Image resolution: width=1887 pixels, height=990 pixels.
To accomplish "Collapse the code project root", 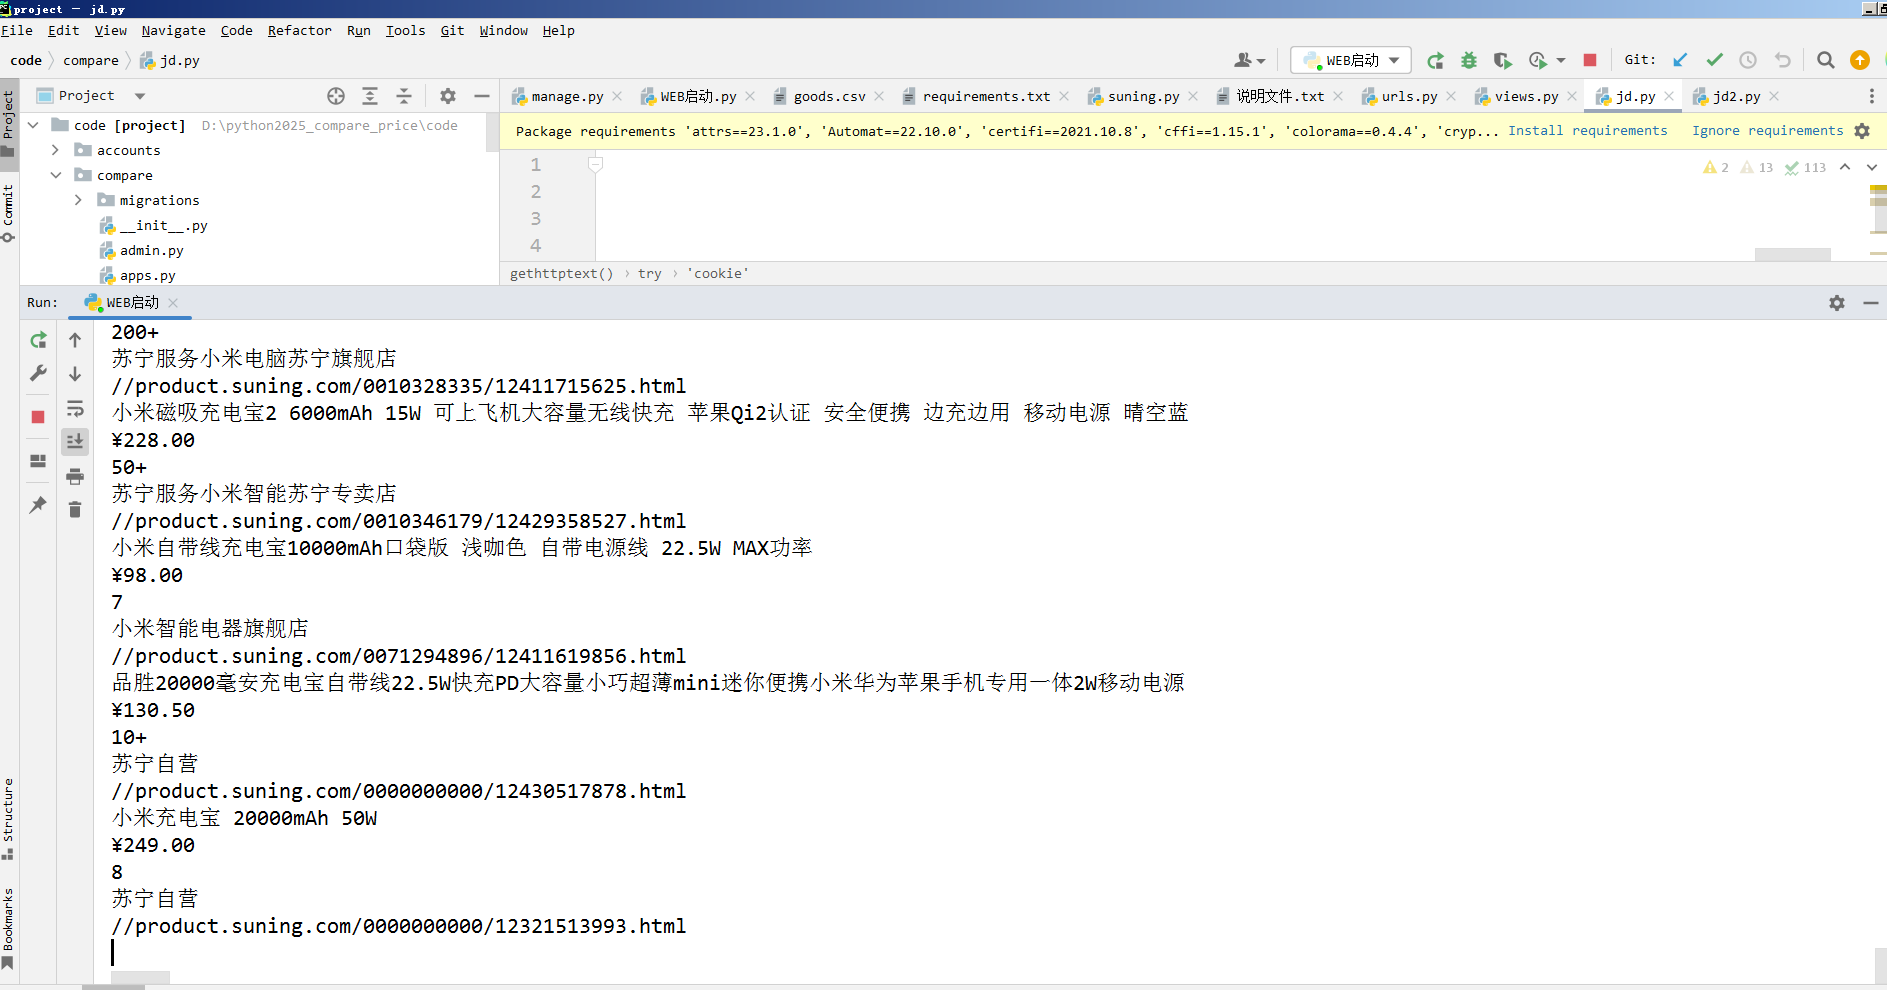I will pos(33,125).
